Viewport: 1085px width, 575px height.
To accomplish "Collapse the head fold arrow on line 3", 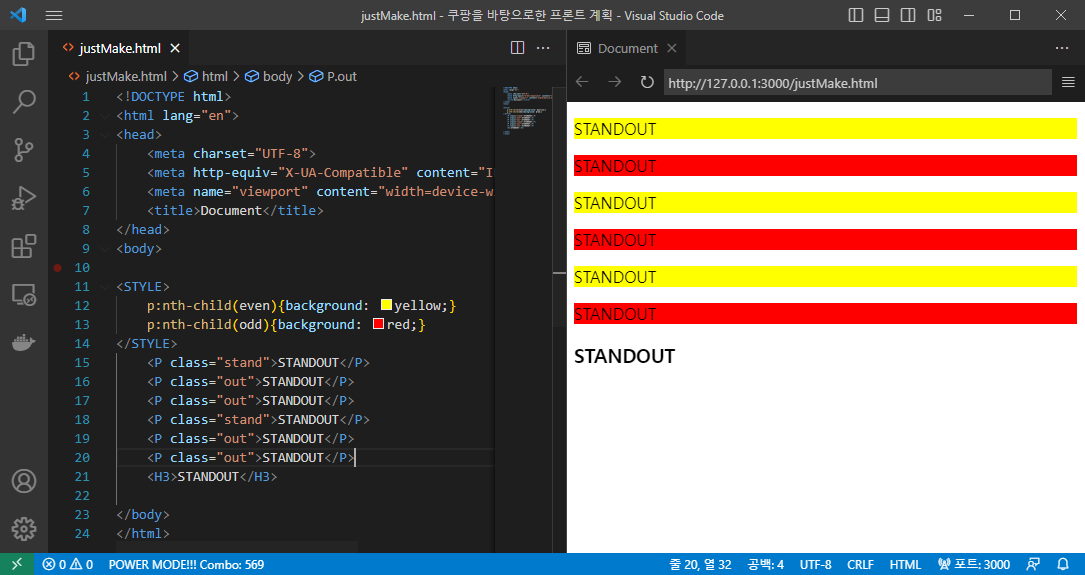I will (x=104, y=134).
